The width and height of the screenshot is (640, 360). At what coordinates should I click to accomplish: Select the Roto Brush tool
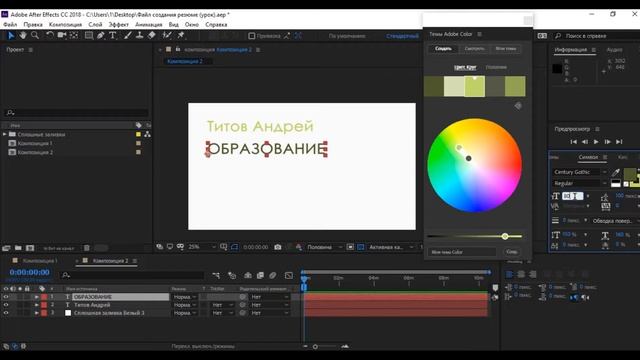pyautogui.click(x=167, y=36)
